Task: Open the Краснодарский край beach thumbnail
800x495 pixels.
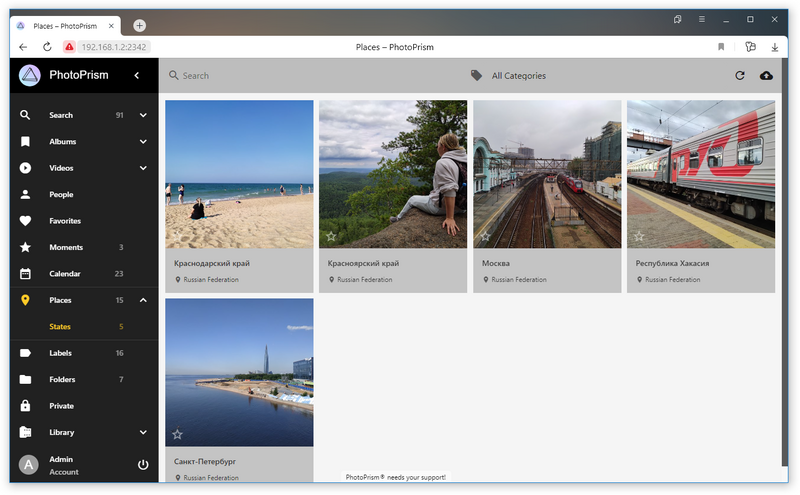Action: click(x=239, y=174)
